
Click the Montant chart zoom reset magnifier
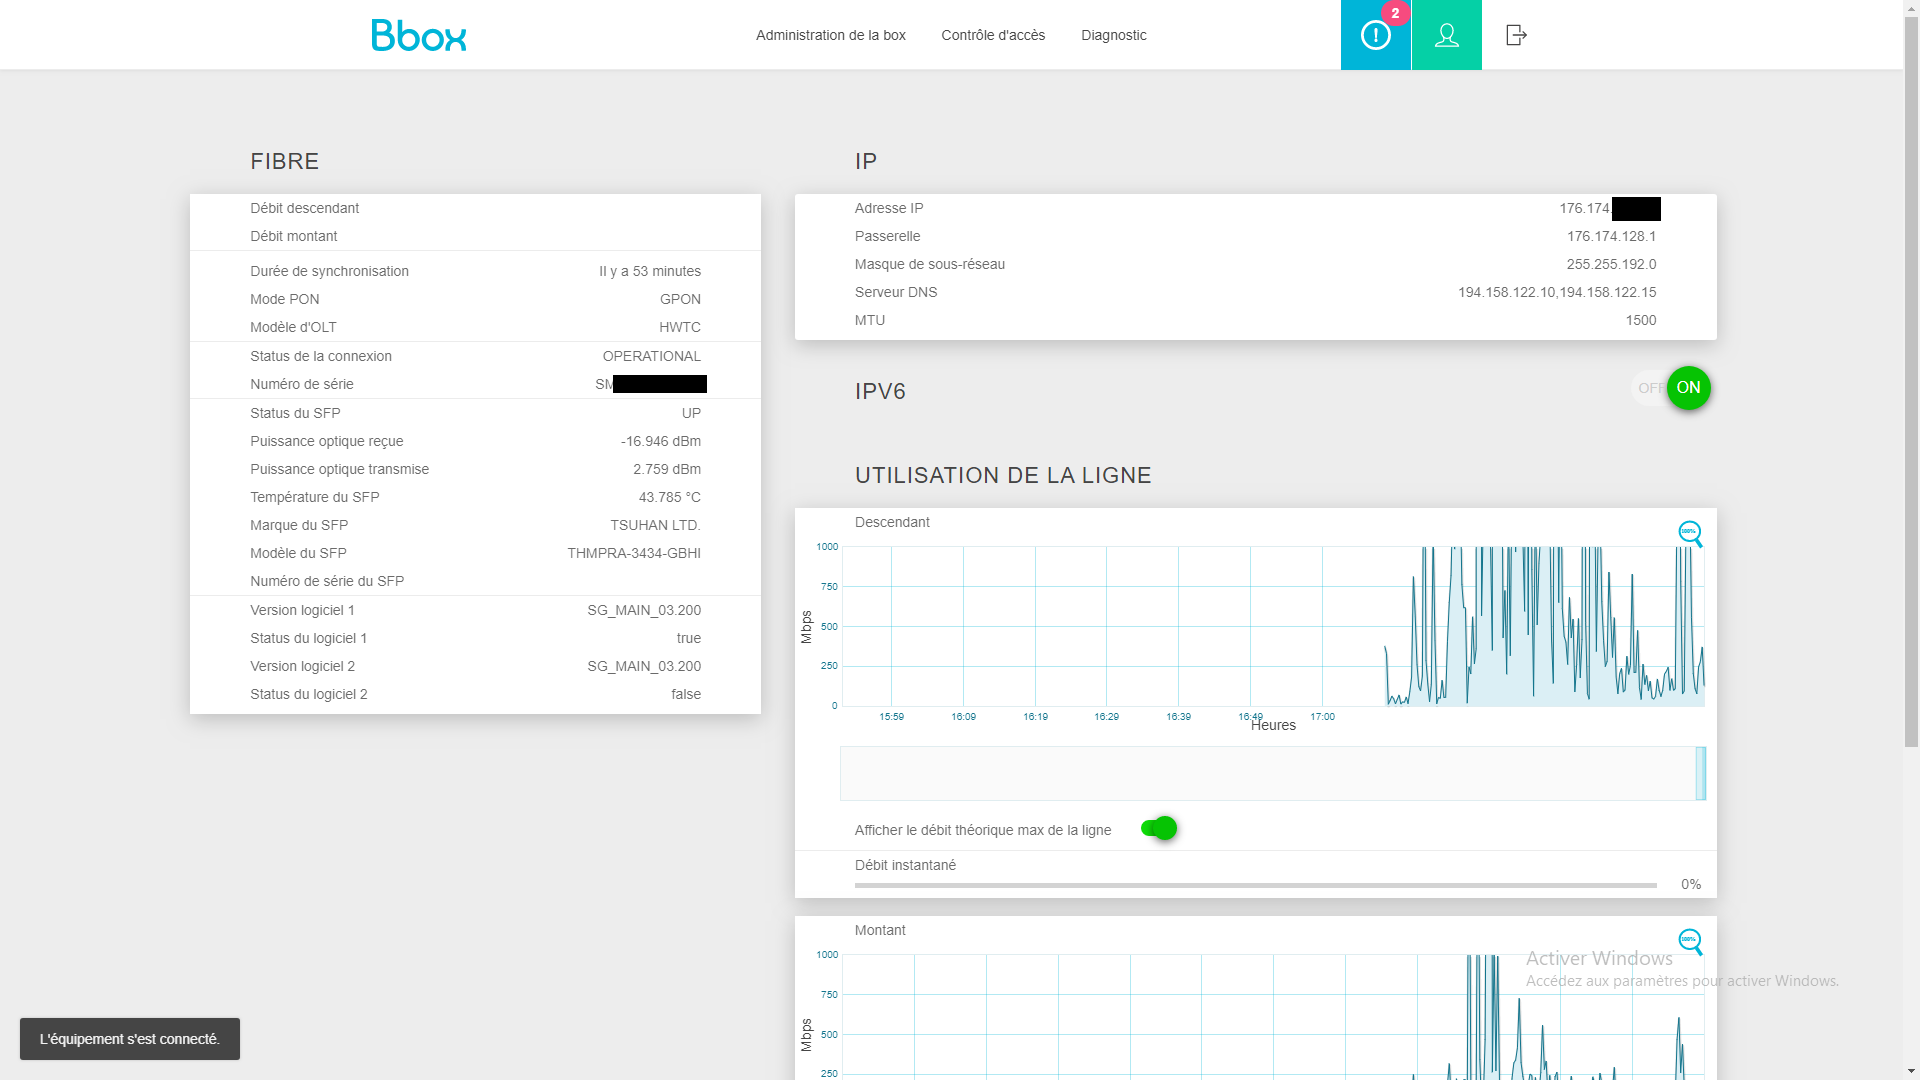coord(1690,941)
